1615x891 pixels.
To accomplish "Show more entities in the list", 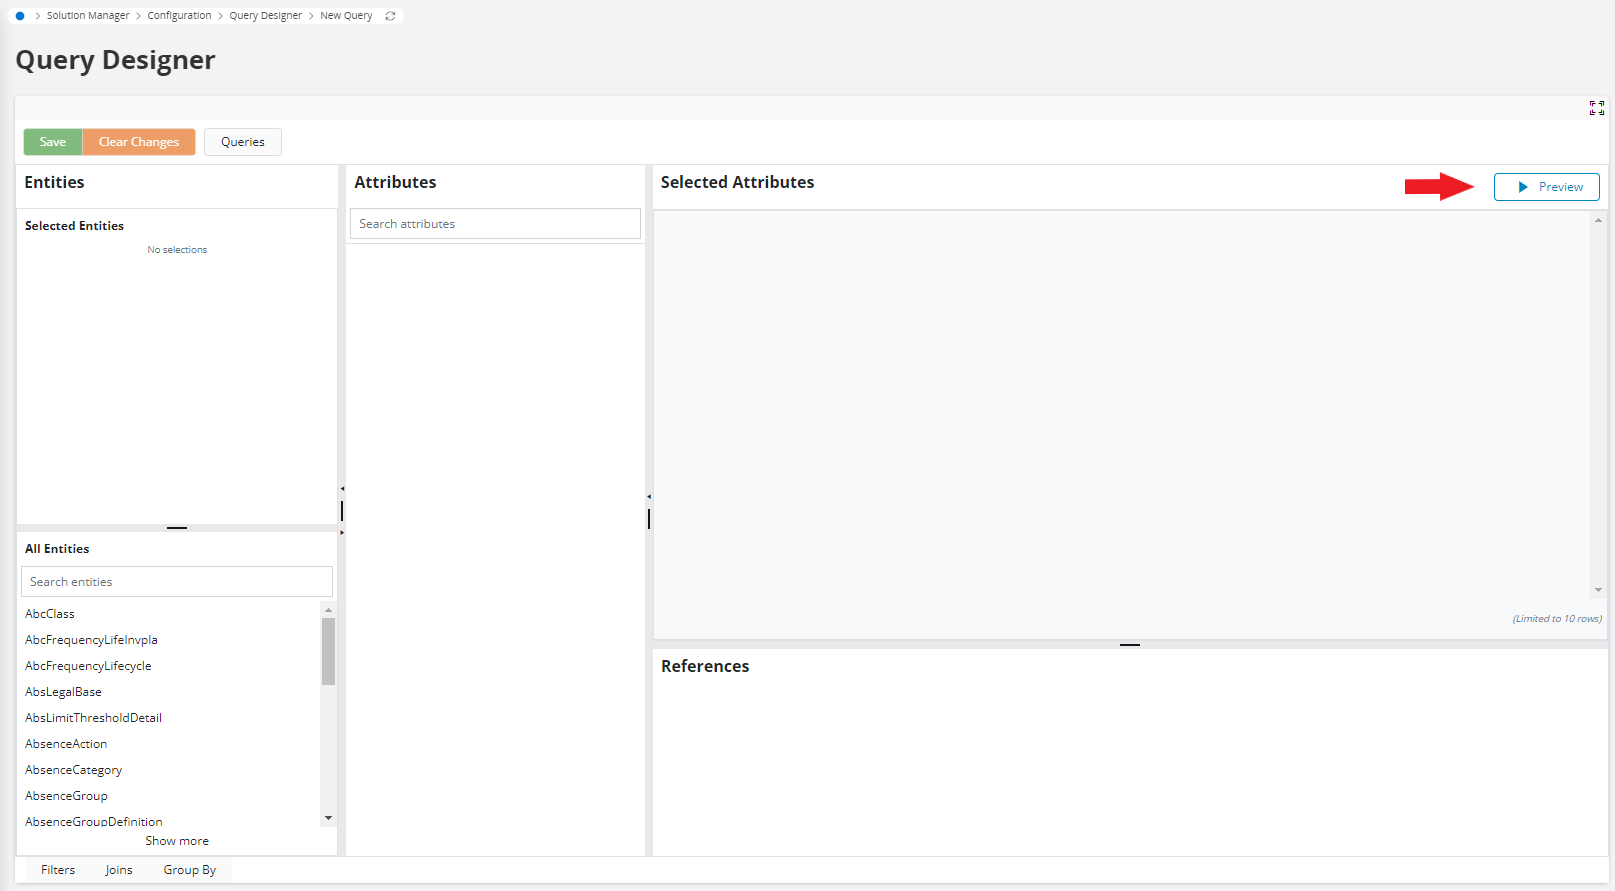I will click(177, 841).
